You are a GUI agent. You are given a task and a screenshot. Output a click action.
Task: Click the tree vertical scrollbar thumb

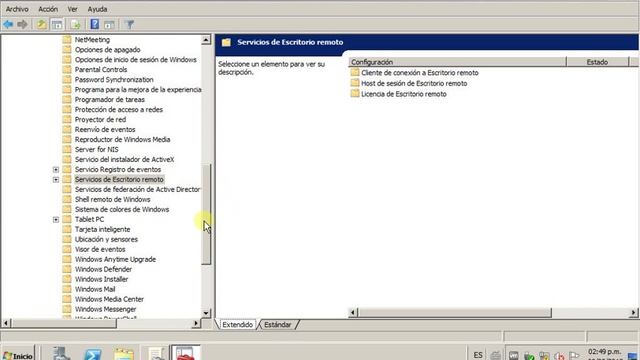coord(206,214)
